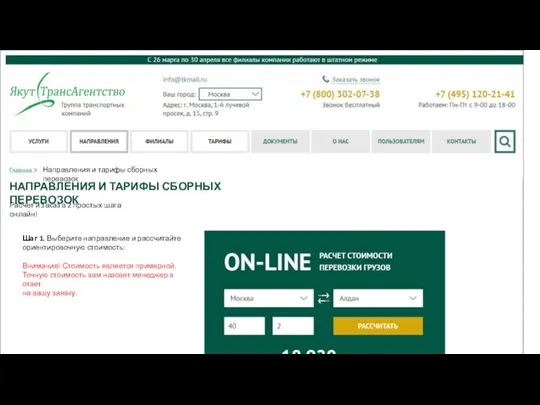Open the site search magnifier icon

505,141
